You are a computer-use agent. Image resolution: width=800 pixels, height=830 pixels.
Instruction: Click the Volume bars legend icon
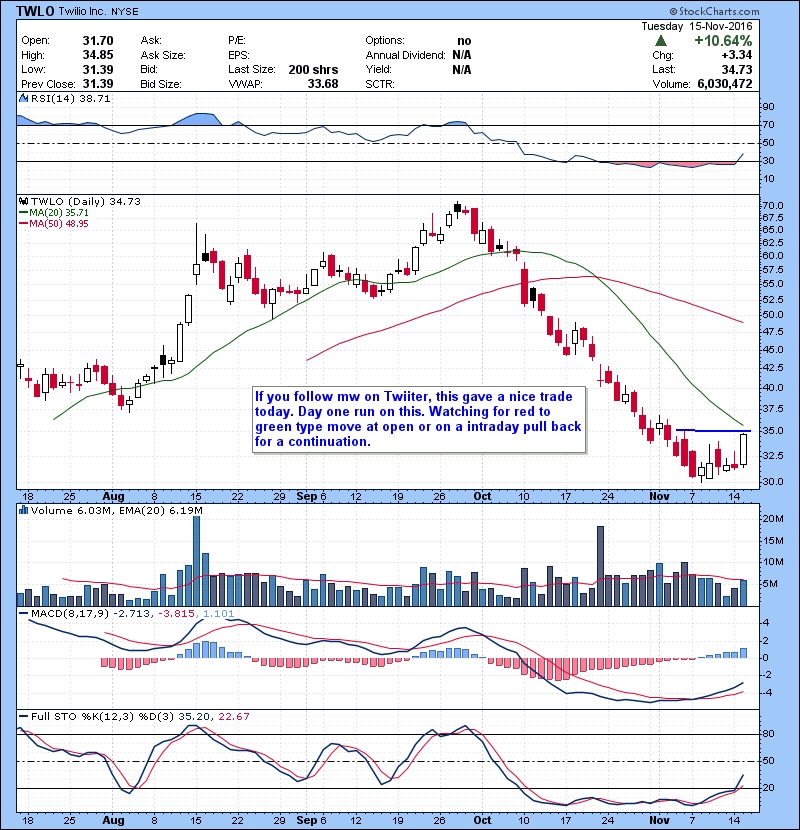[x=23, y=511]
